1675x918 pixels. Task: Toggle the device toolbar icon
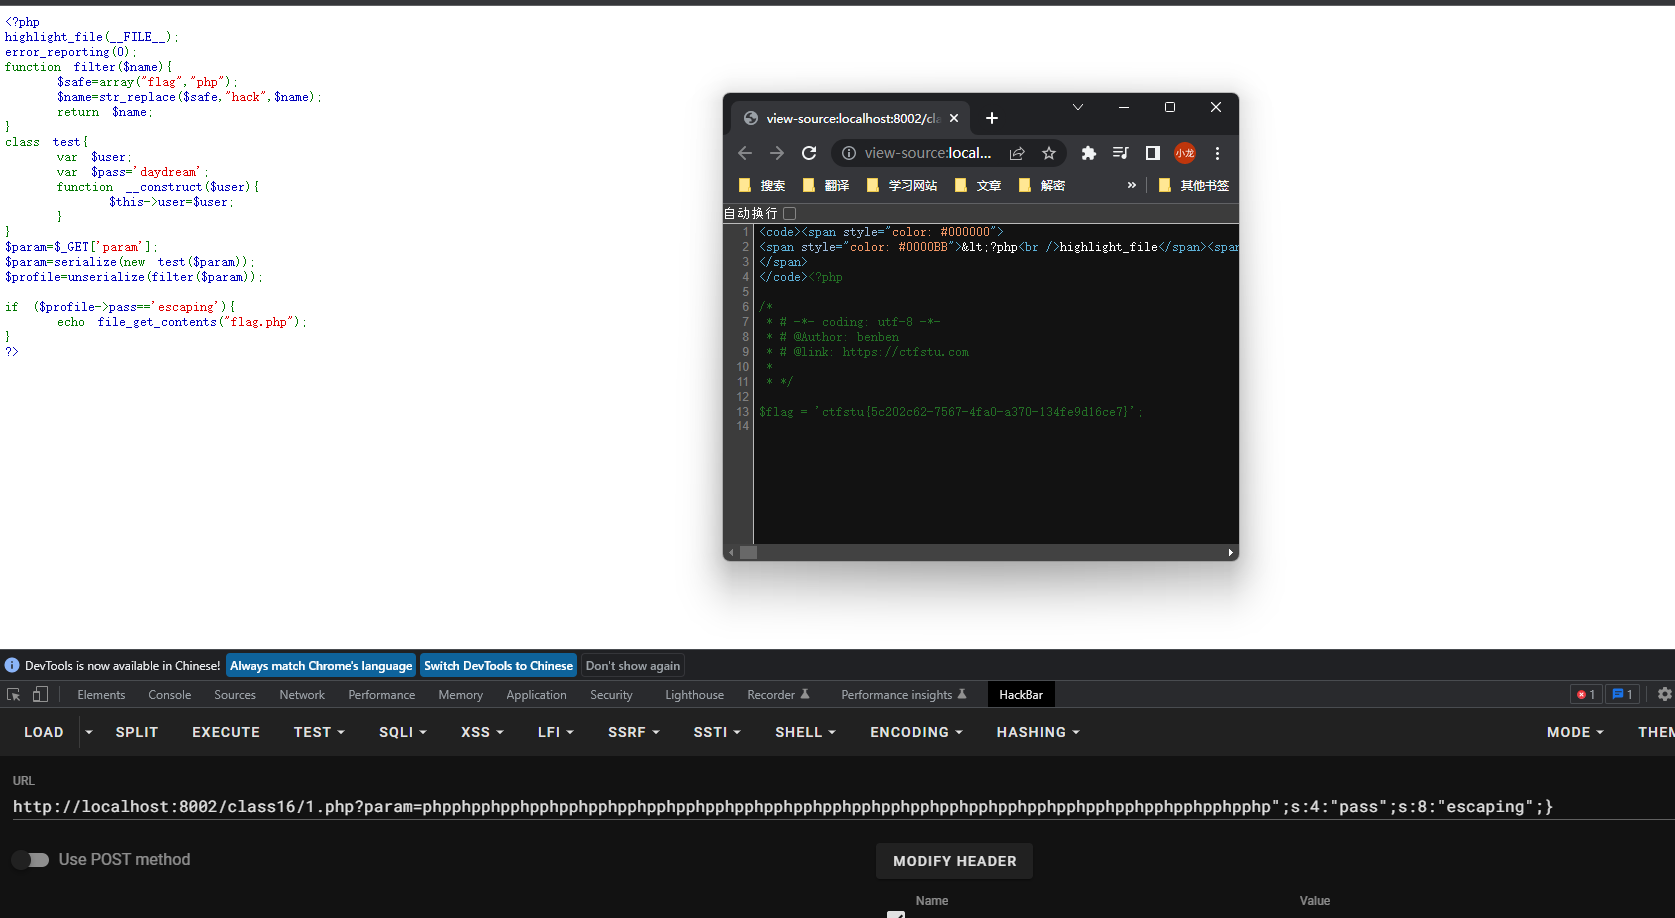40,694
